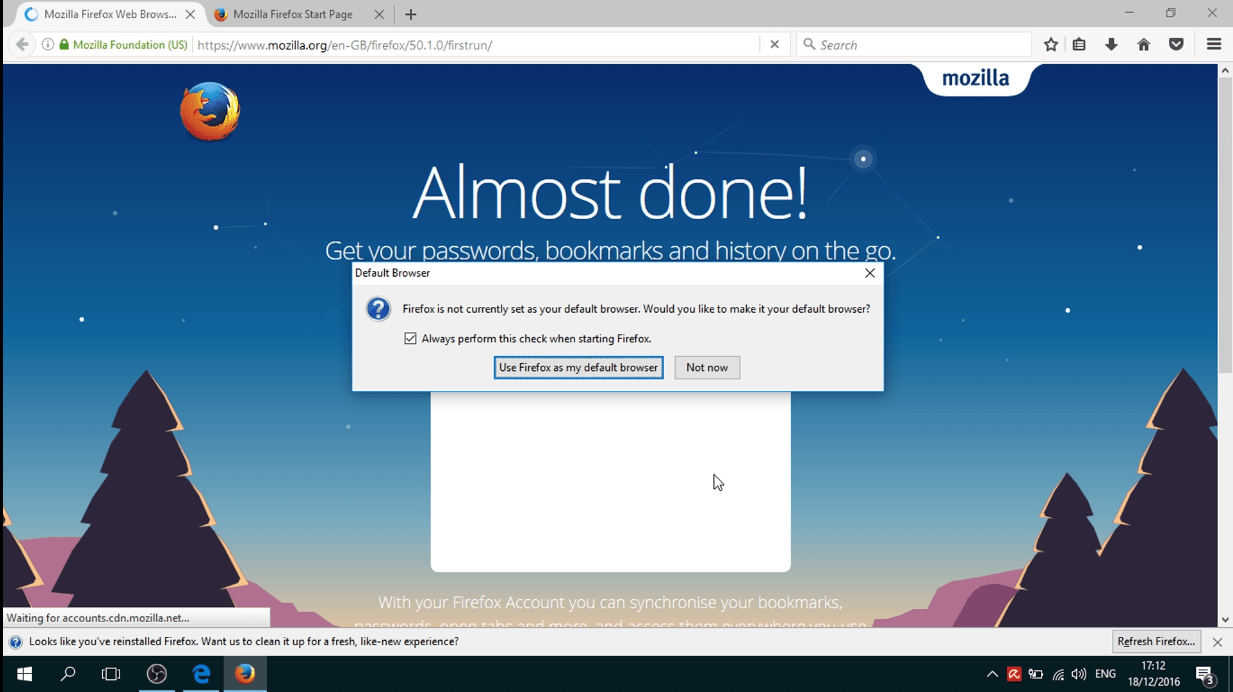The image size is (1233, 692).
Task: Open the round recorder app on taskbar
Action: (x=157, y=674)
